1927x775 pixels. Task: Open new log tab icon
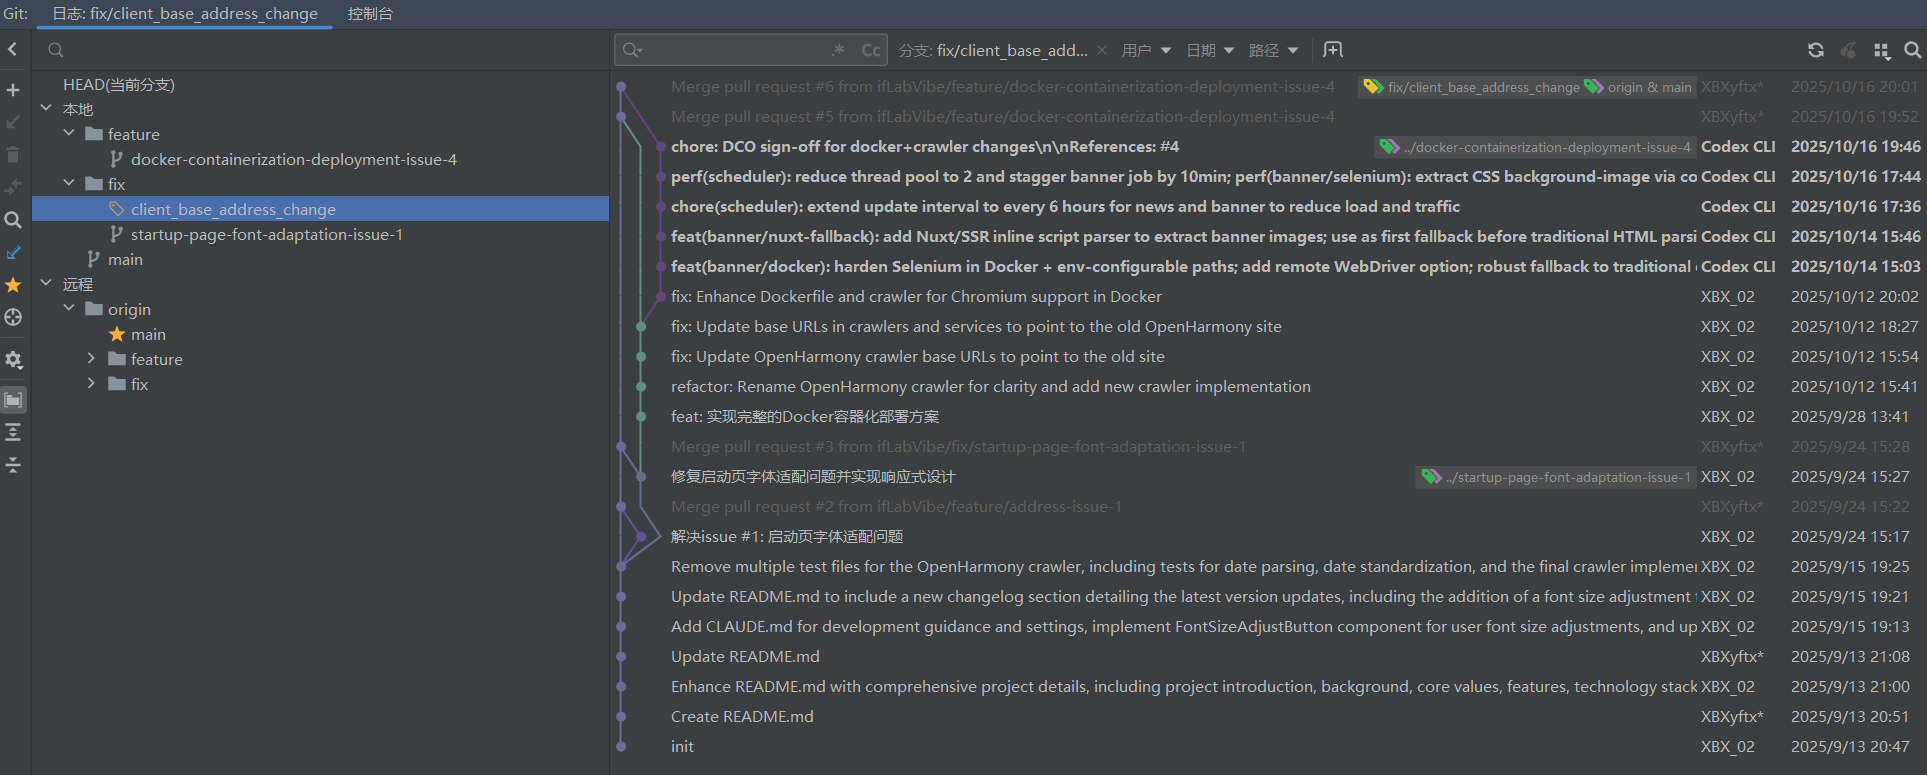tap(1332, 50)
